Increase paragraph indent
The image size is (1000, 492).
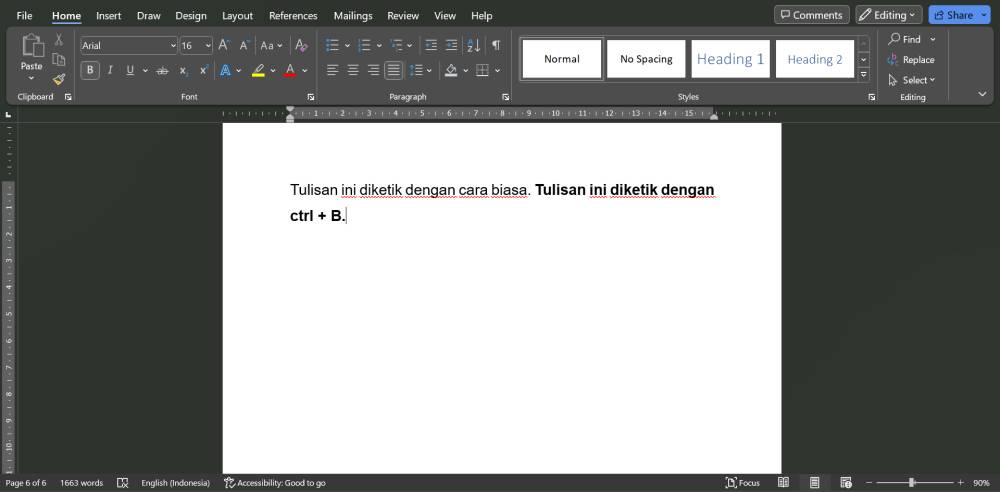pyautogui.click(x=451, y=45)
